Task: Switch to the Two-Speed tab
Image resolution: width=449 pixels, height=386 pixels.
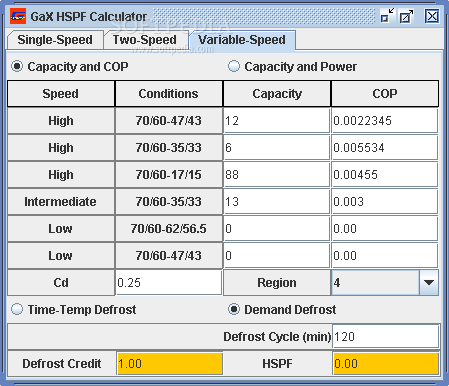Action: [145, 40]
